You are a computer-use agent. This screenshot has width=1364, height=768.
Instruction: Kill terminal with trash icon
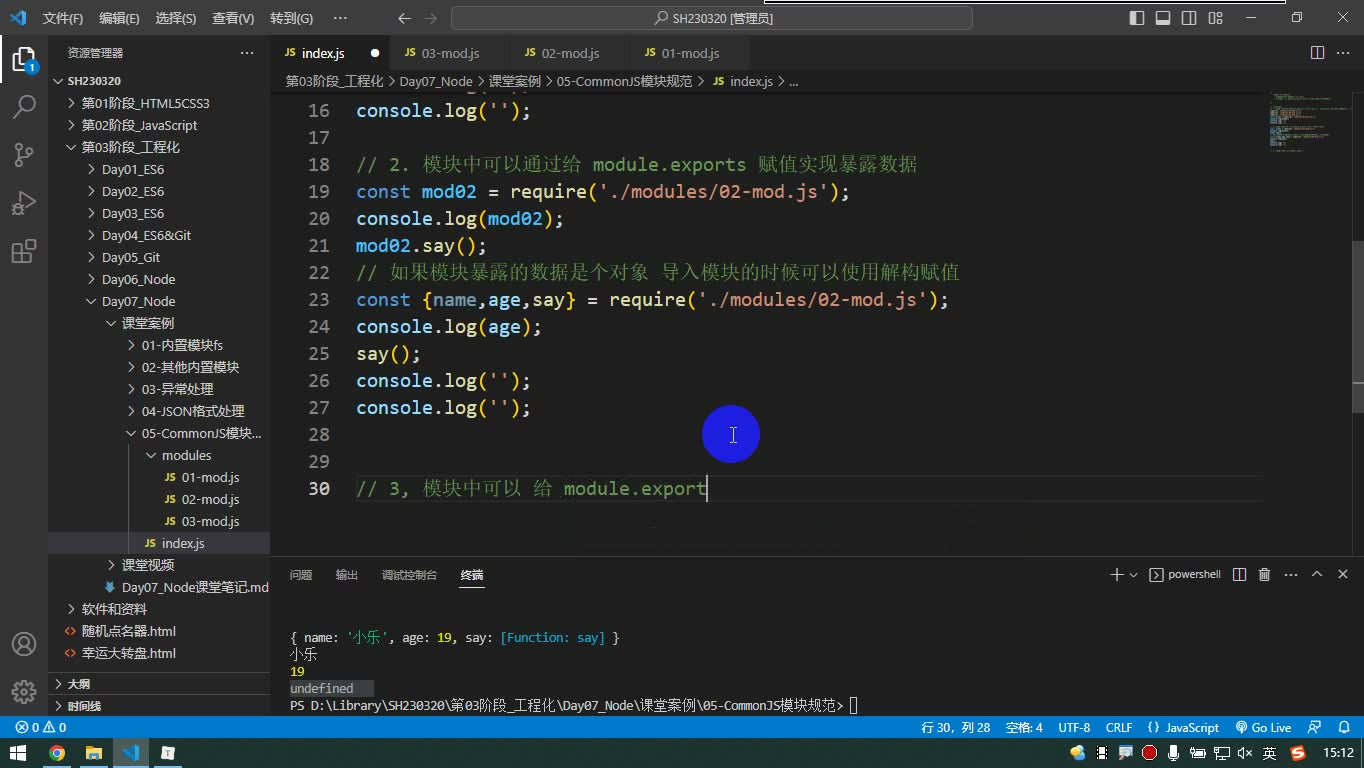[1264, 575]
